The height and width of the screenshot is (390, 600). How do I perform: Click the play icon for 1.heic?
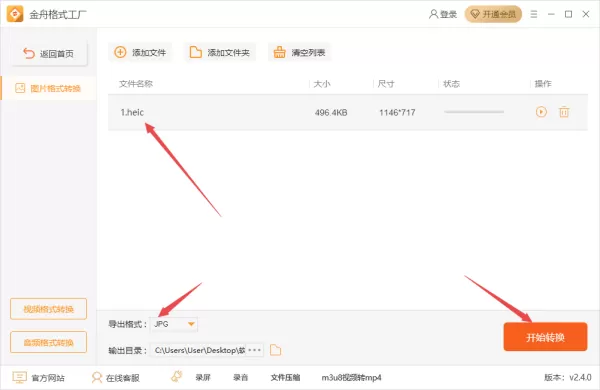click(541, 112)
